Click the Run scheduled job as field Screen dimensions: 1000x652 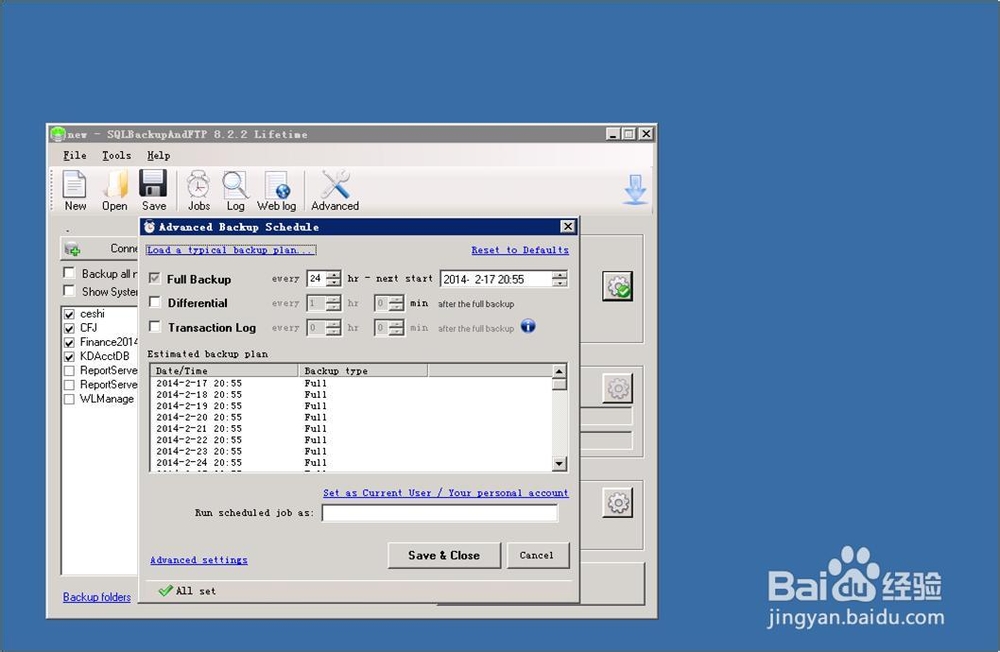coord(440,513)
